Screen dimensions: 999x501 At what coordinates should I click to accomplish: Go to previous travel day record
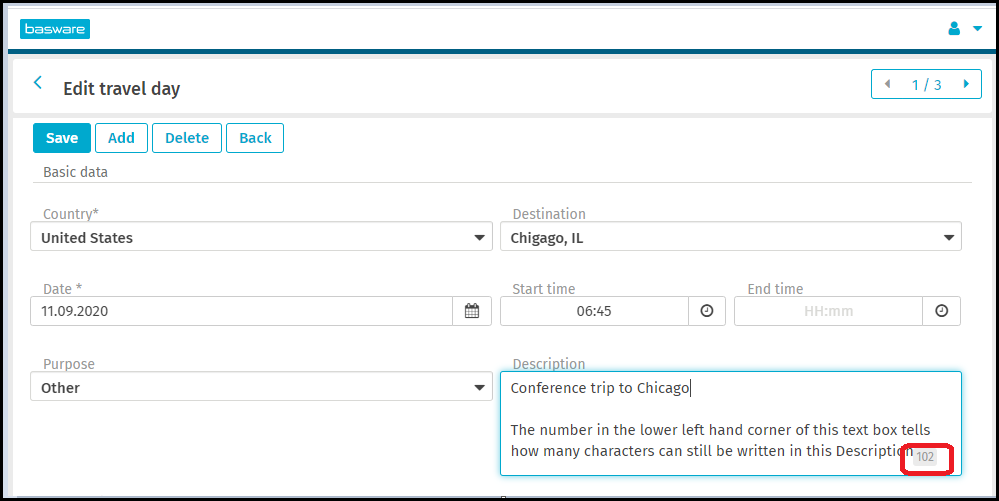click(x=887, y=84)
